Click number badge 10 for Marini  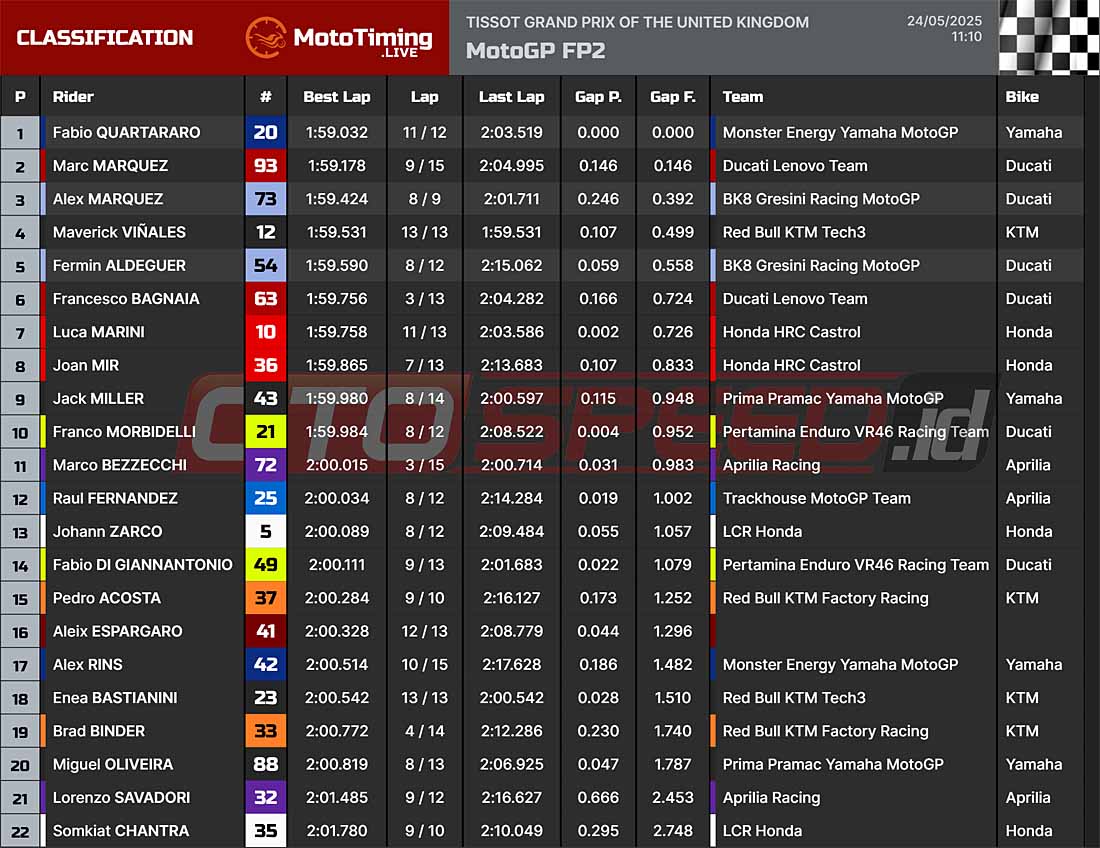(266, 332)
